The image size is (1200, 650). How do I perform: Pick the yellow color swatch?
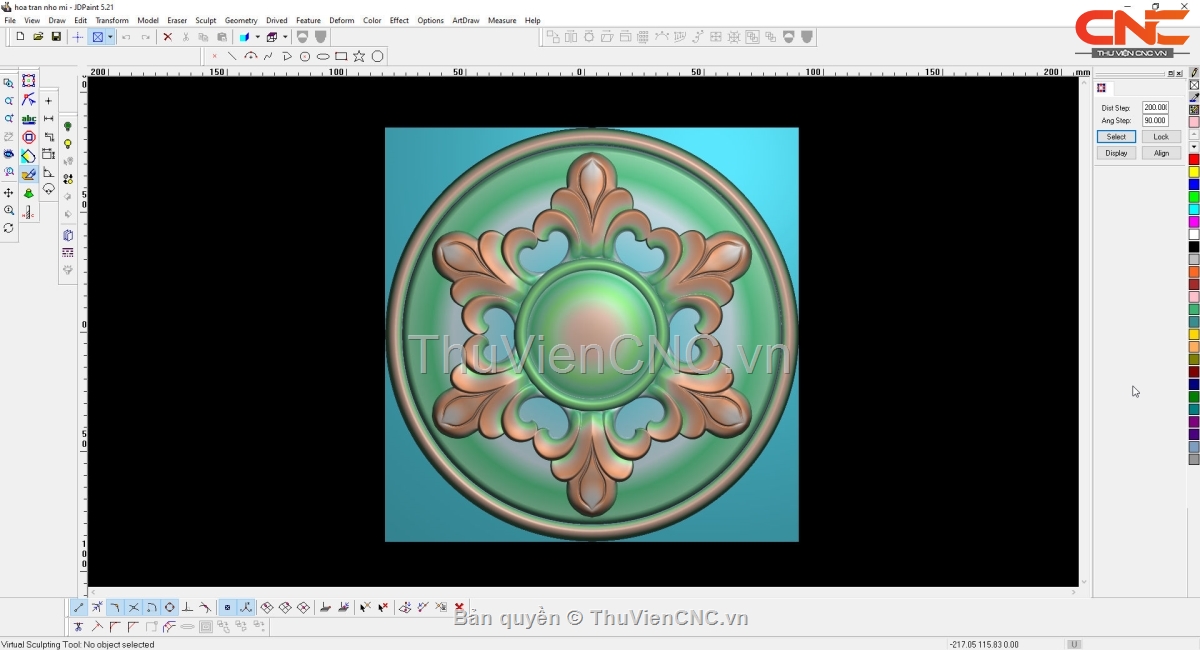point(1194,172)
